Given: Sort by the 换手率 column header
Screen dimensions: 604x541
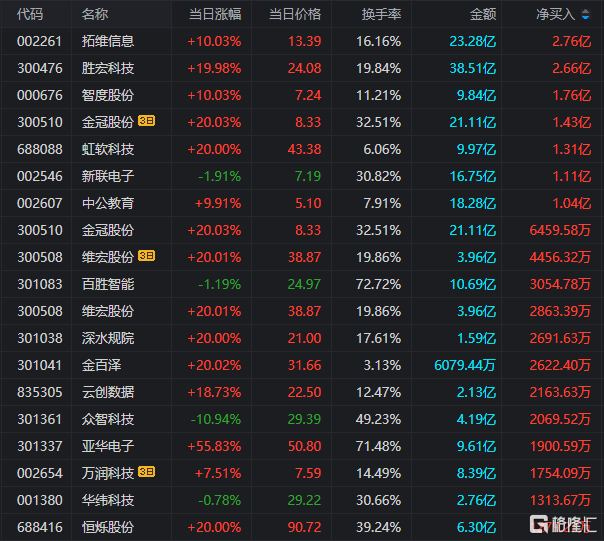Looking at the screenshot, I should pyautogui.click(x=382, y=14).
